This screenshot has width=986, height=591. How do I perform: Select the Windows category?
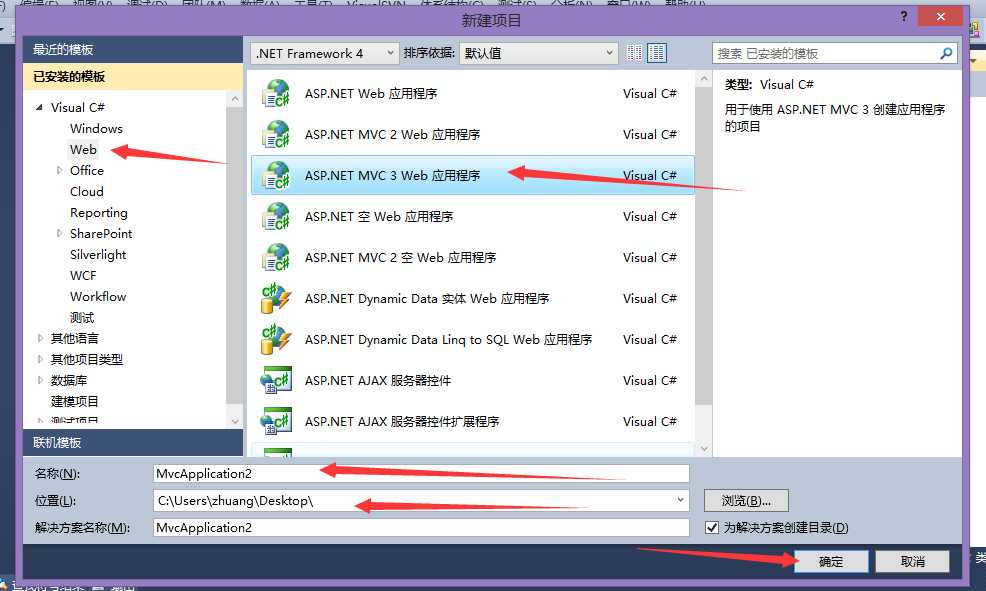(96, 128)
